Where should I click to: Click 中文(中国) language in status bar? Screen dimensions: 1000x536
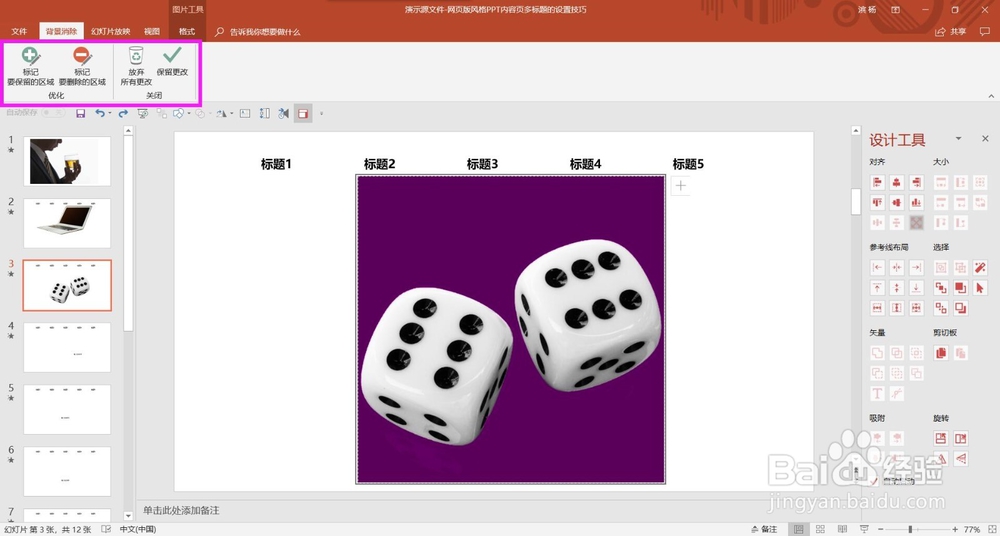click(138, 530)
